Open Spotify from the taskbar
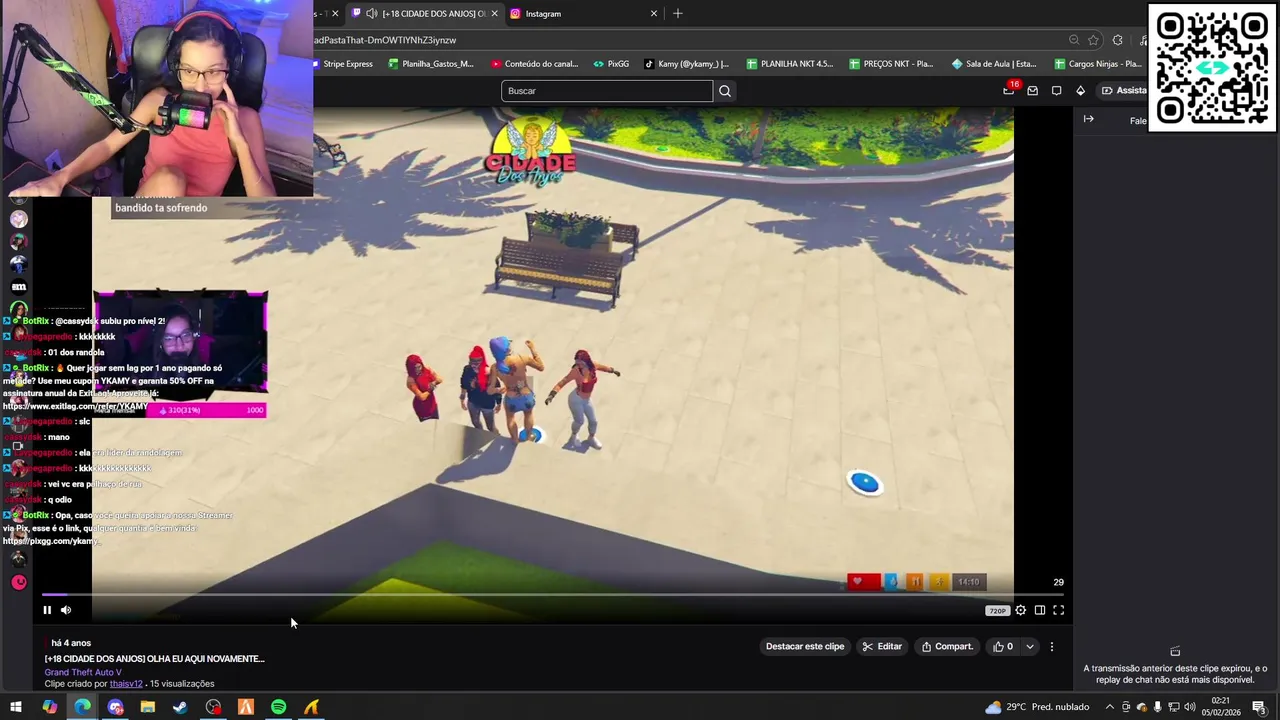 click(279, 707)
